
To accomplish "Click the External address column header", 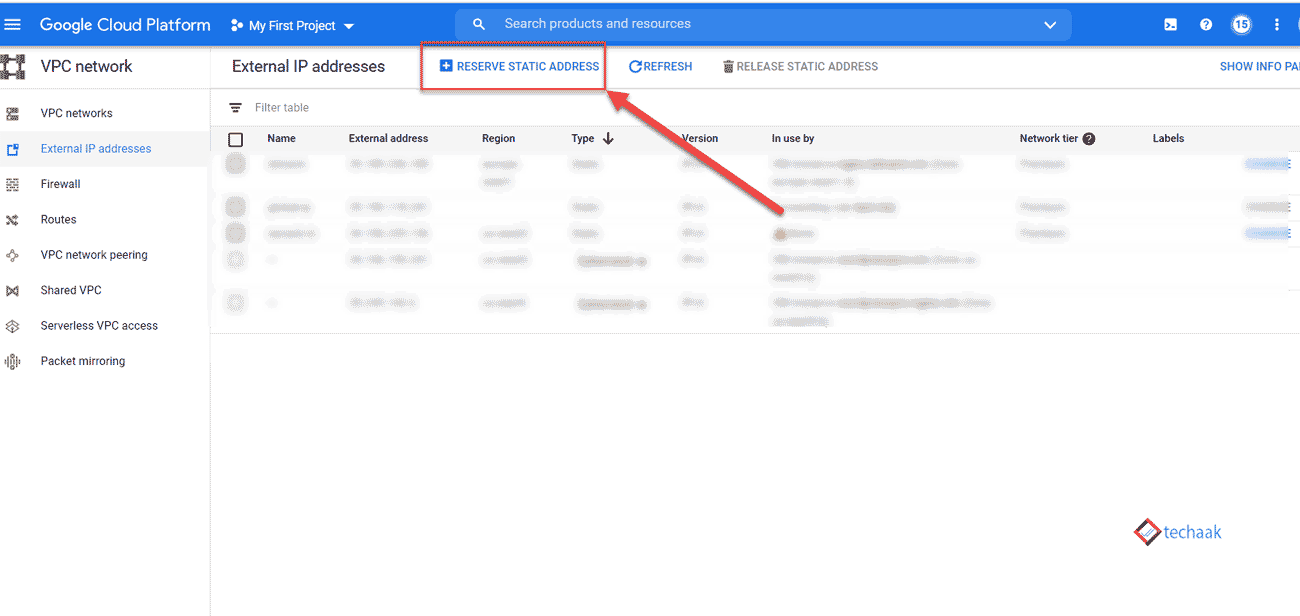I will pos(388,139).
